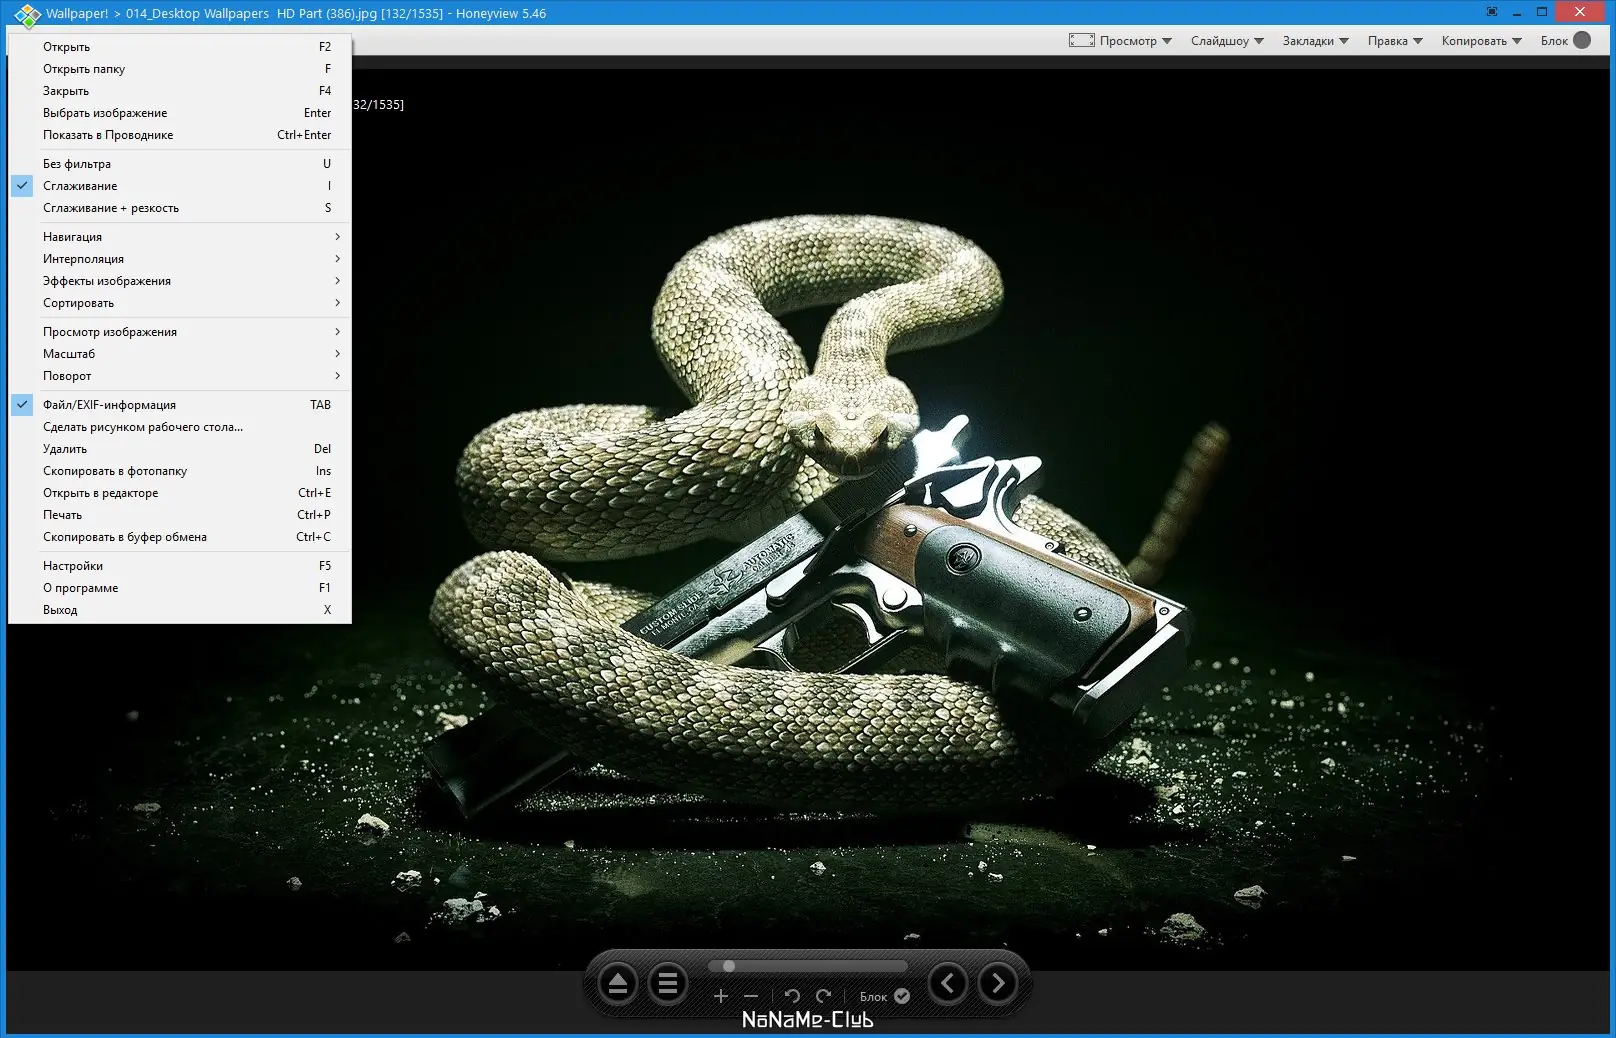Viewport: 1616px width, 1038px height.
Task: Click the eject-style open file button
Action: pos(618,985)
